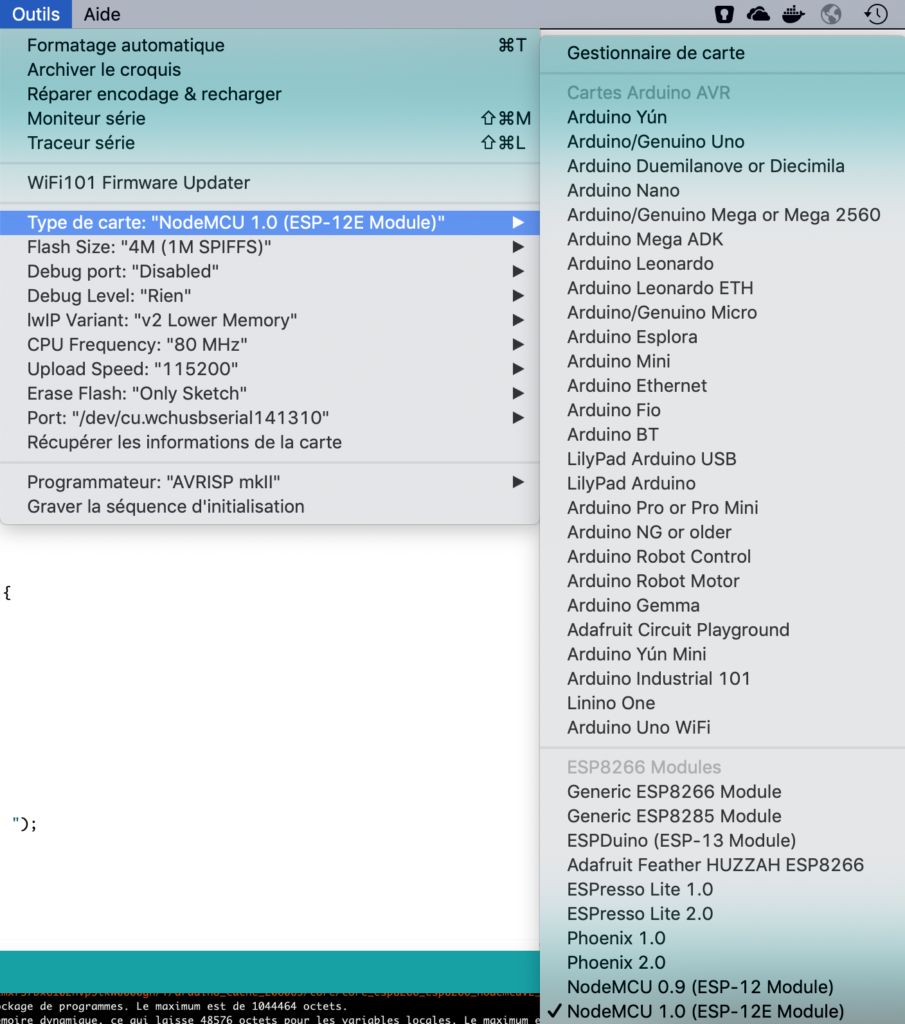This screenshot has width=905, height=1024.
Task: Choose Arduino Industrial 101
Action: click(722, 679)
